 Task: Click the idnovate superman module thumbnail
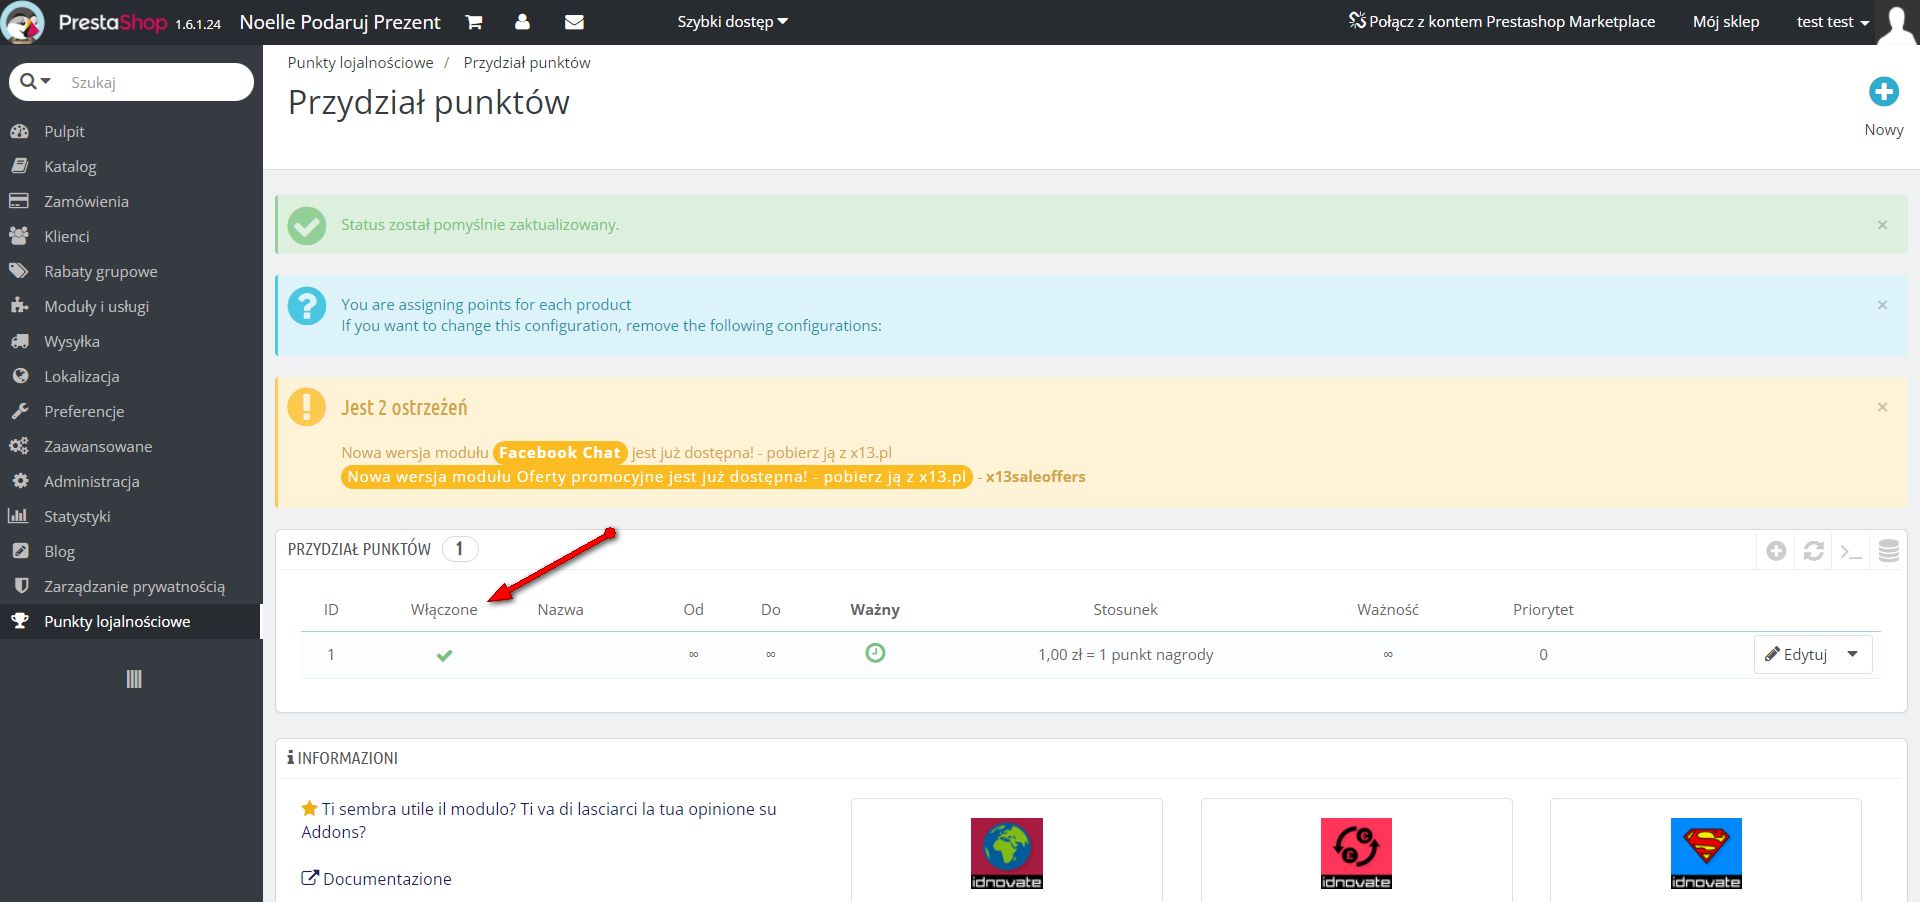[x=1706, y=854]
